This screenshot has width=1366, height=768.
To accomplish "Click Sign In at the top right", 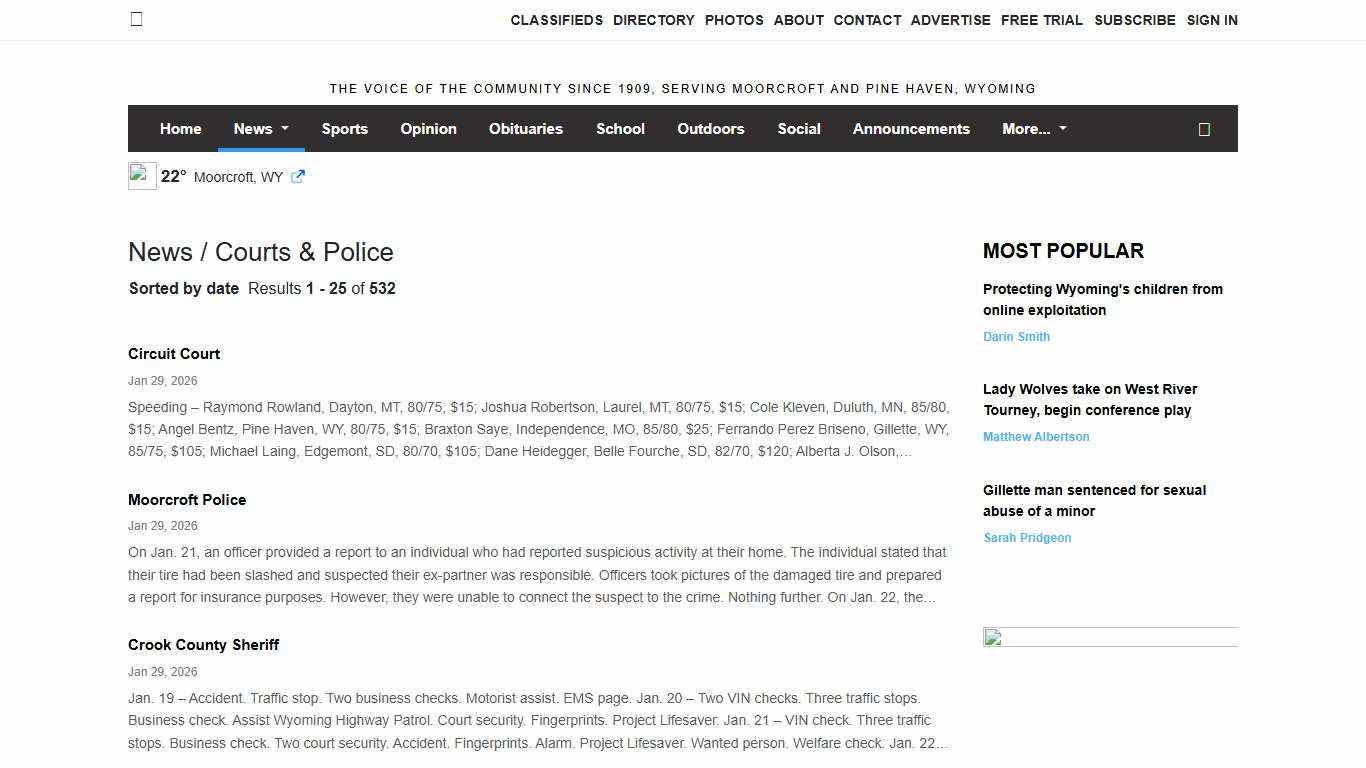I will coord(1212,20).
